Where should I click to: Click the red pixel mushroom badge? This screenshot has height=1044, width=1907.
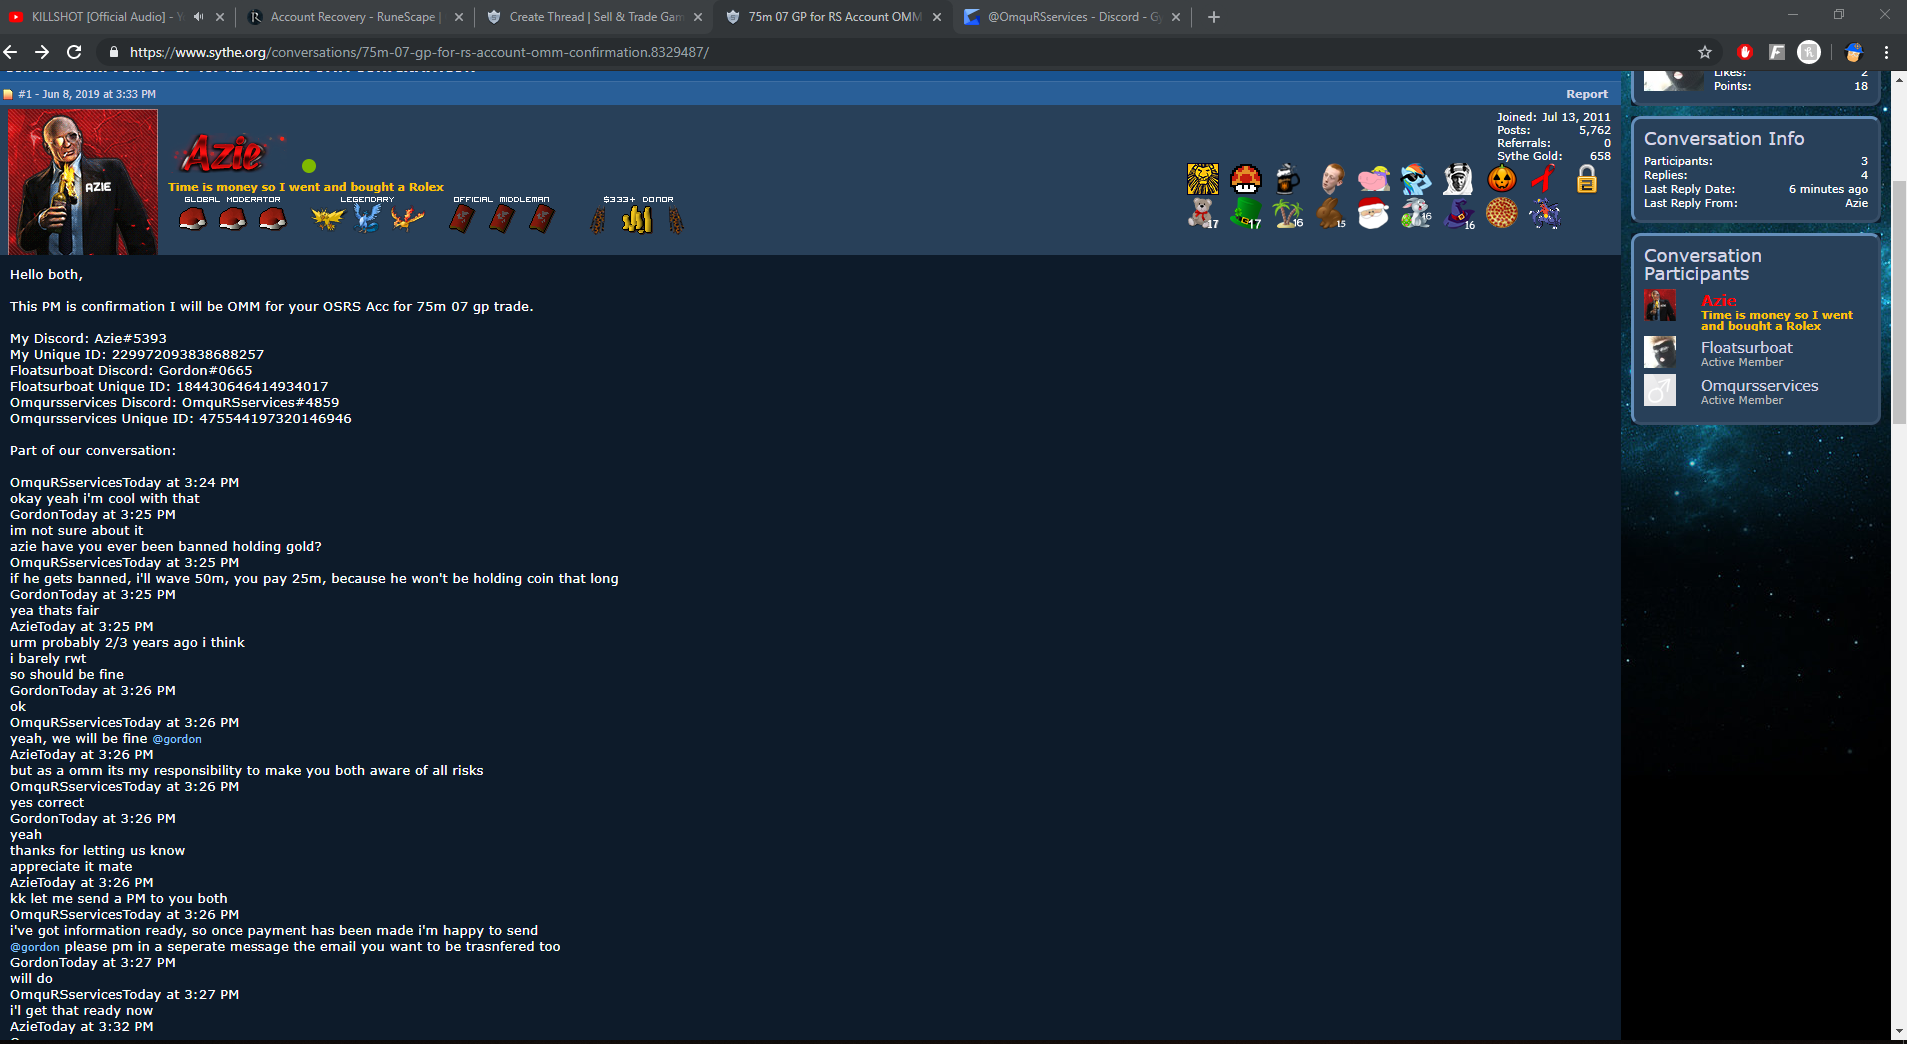coord(1246,179)
